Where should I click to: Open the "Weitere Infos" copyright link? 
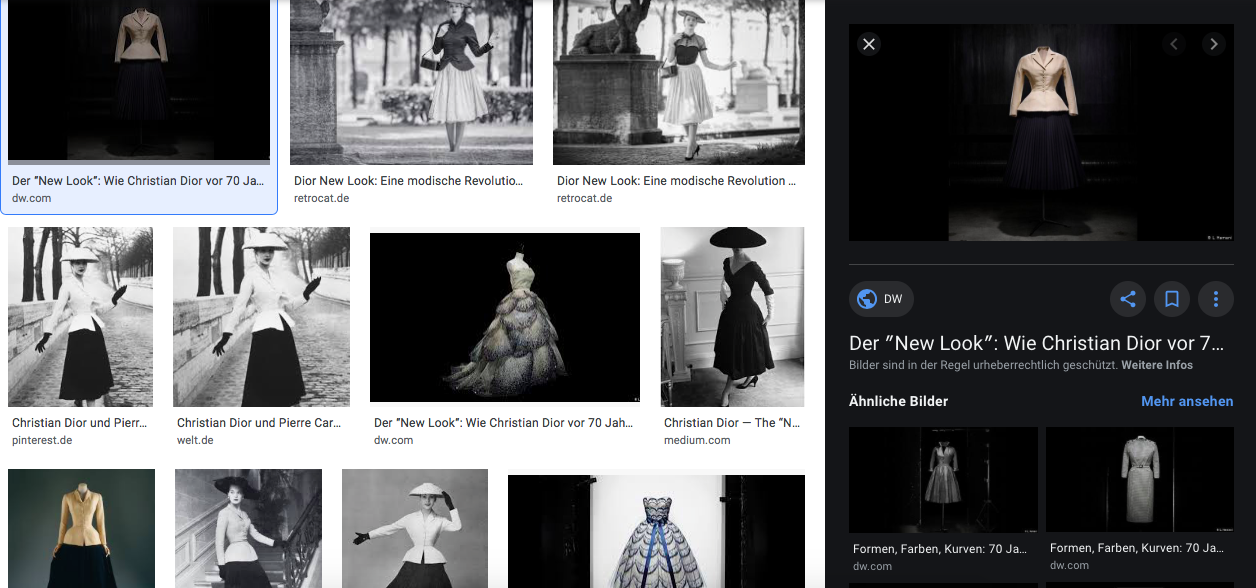point(1157,365)
